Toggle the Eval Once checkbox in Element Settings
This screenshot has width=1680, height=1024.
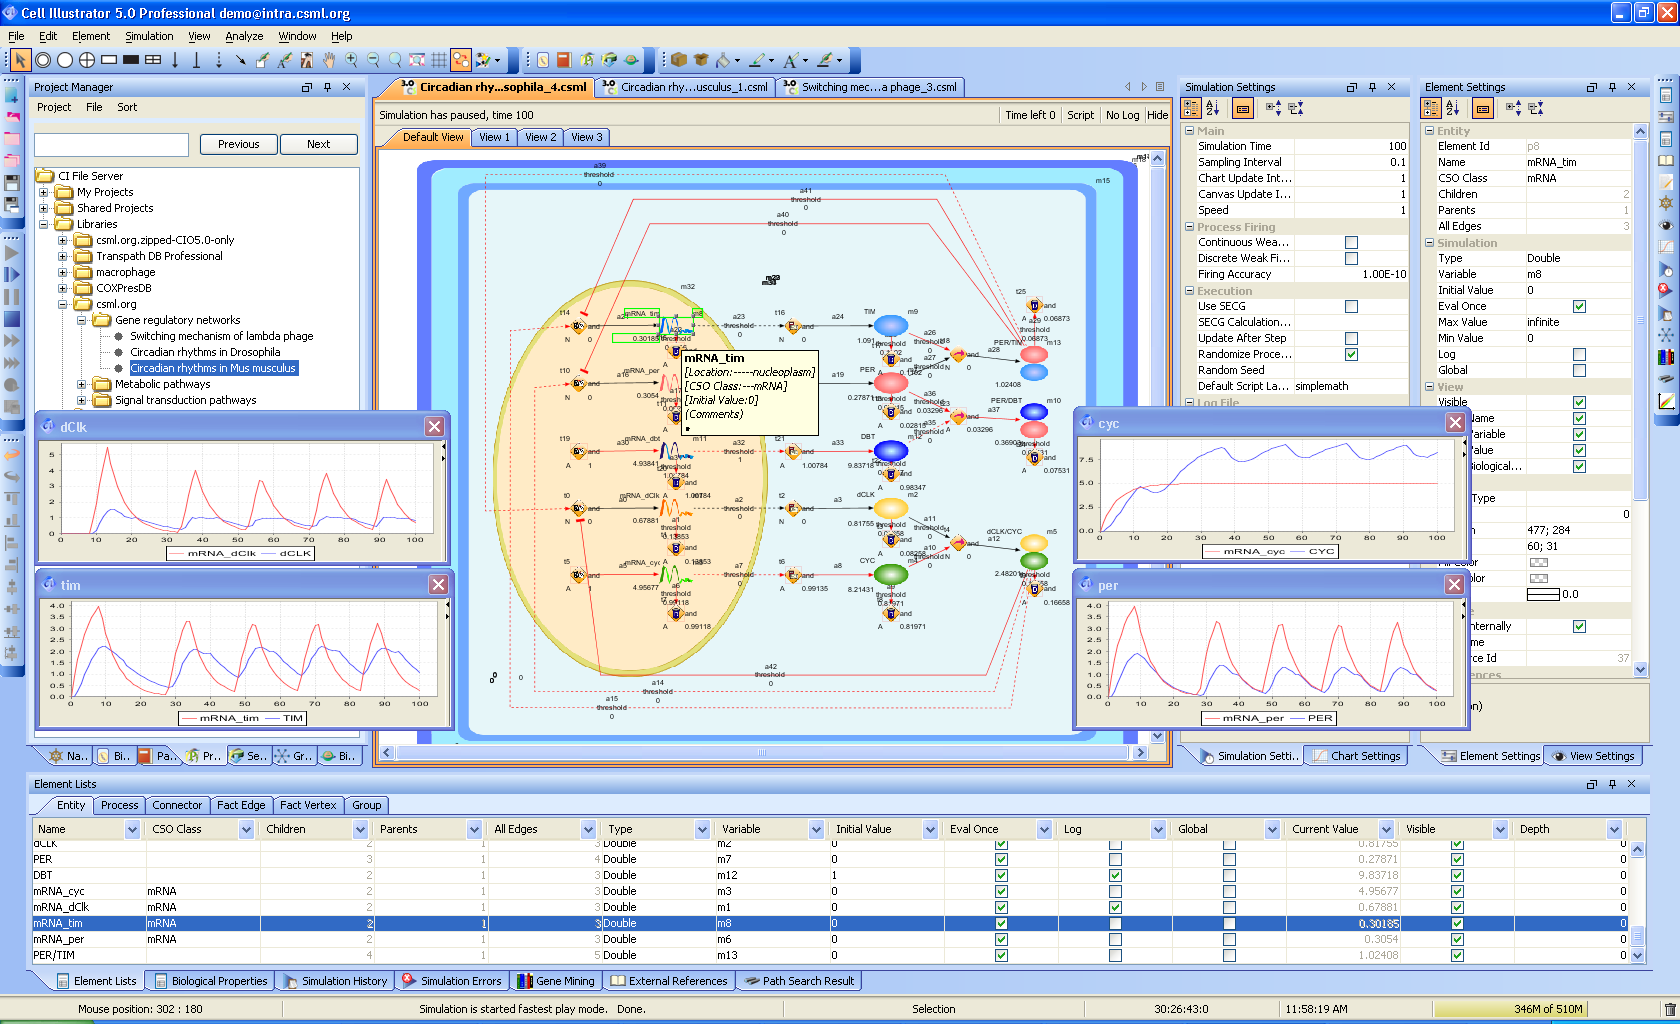(x=1579, y=306)
